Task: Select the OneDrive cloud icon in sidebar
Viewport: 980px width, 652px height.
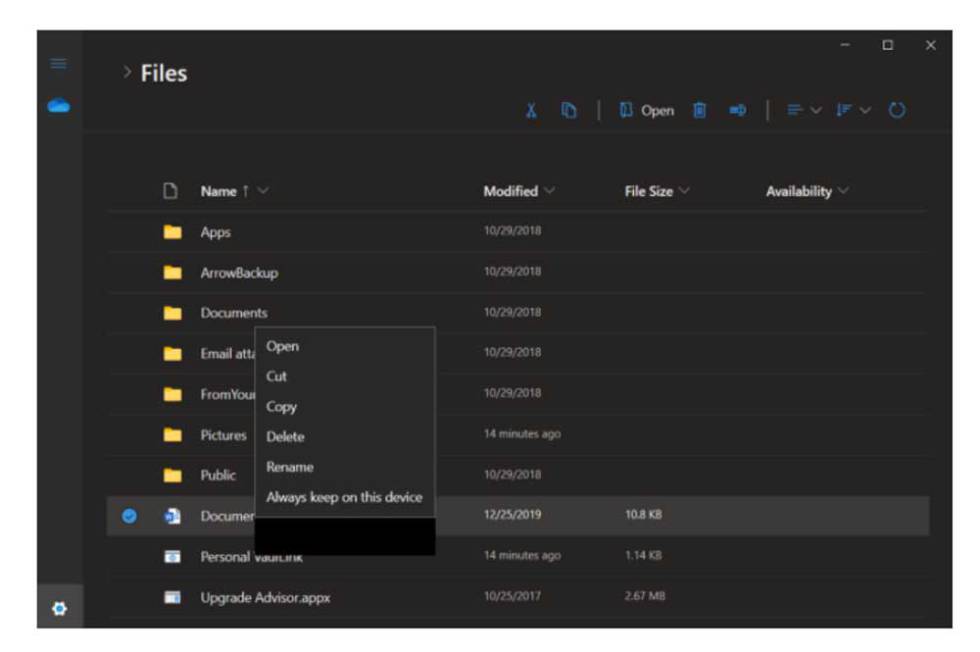Action: (59, 106)
